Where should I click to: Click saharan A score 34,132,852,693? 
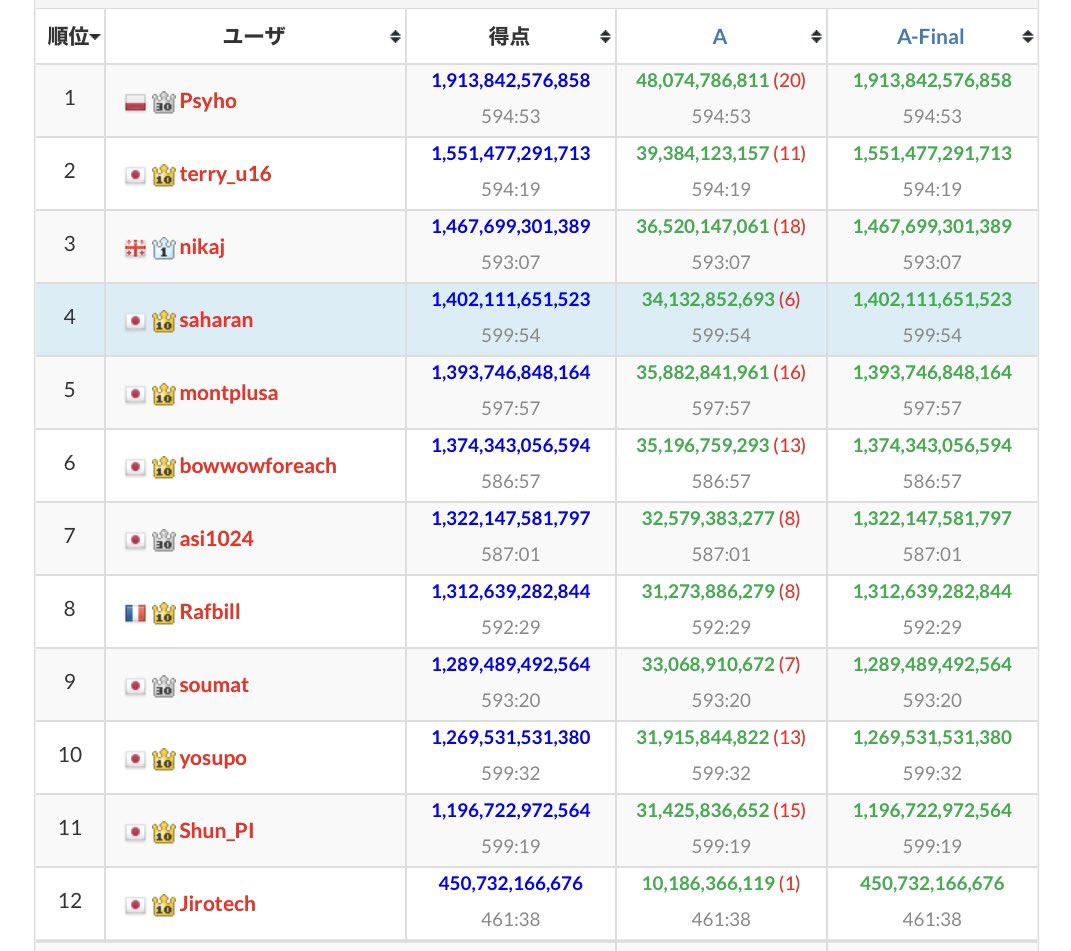click(708, 300)
